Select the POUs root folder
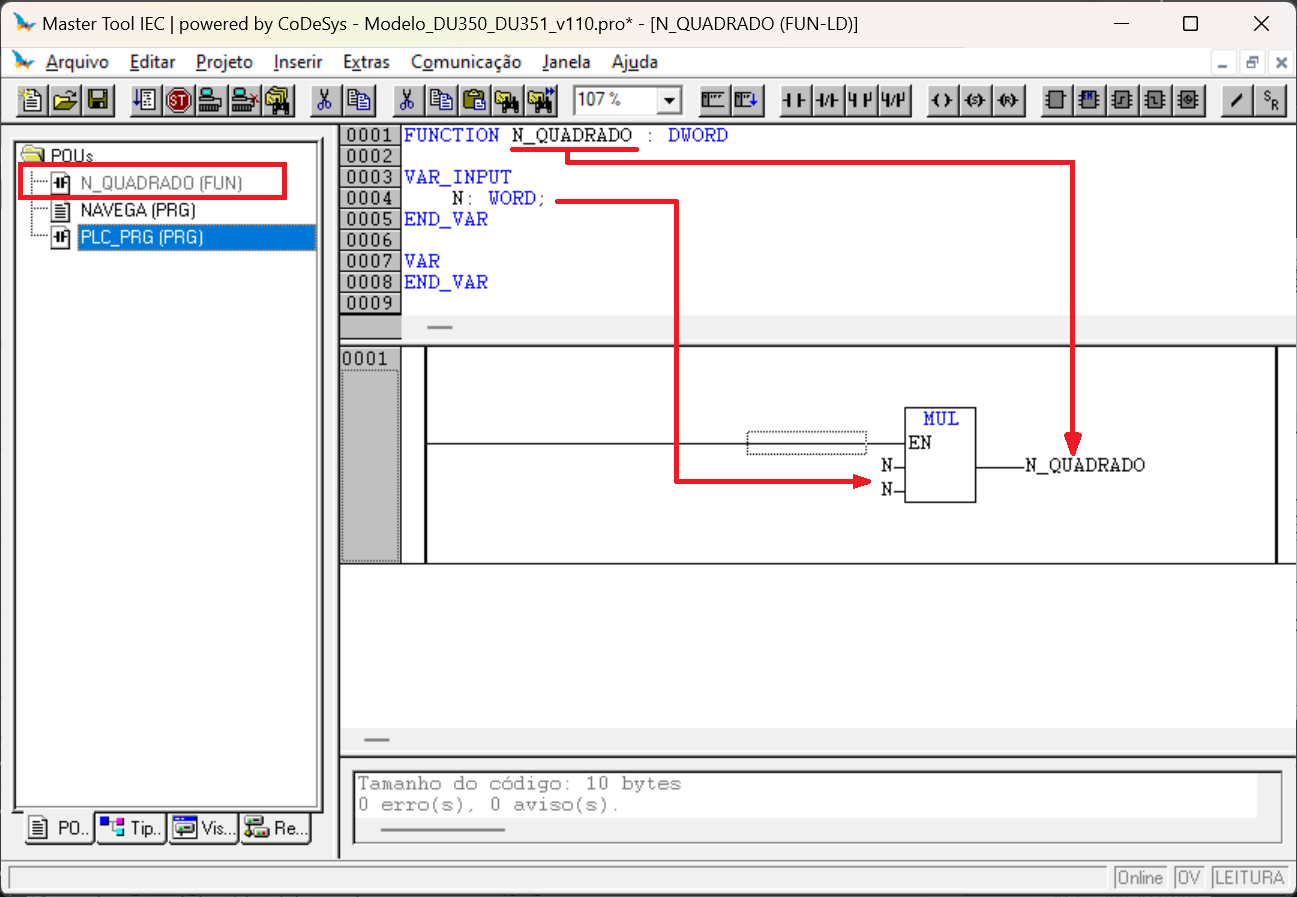 click(x=71, y=155)
